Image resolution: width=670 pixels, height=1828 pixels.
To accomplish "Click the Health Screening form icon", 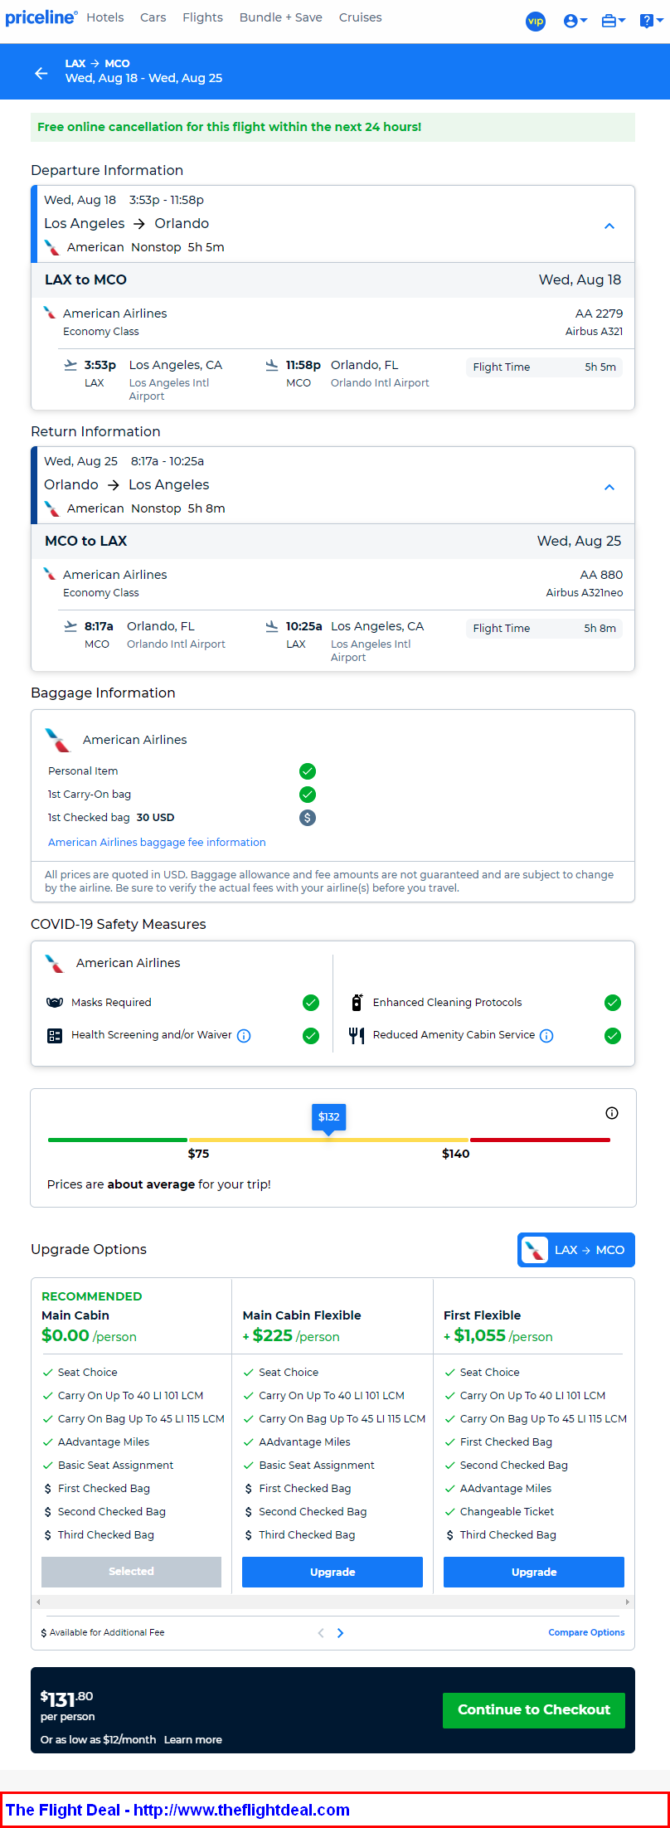I will [55, 1036].
